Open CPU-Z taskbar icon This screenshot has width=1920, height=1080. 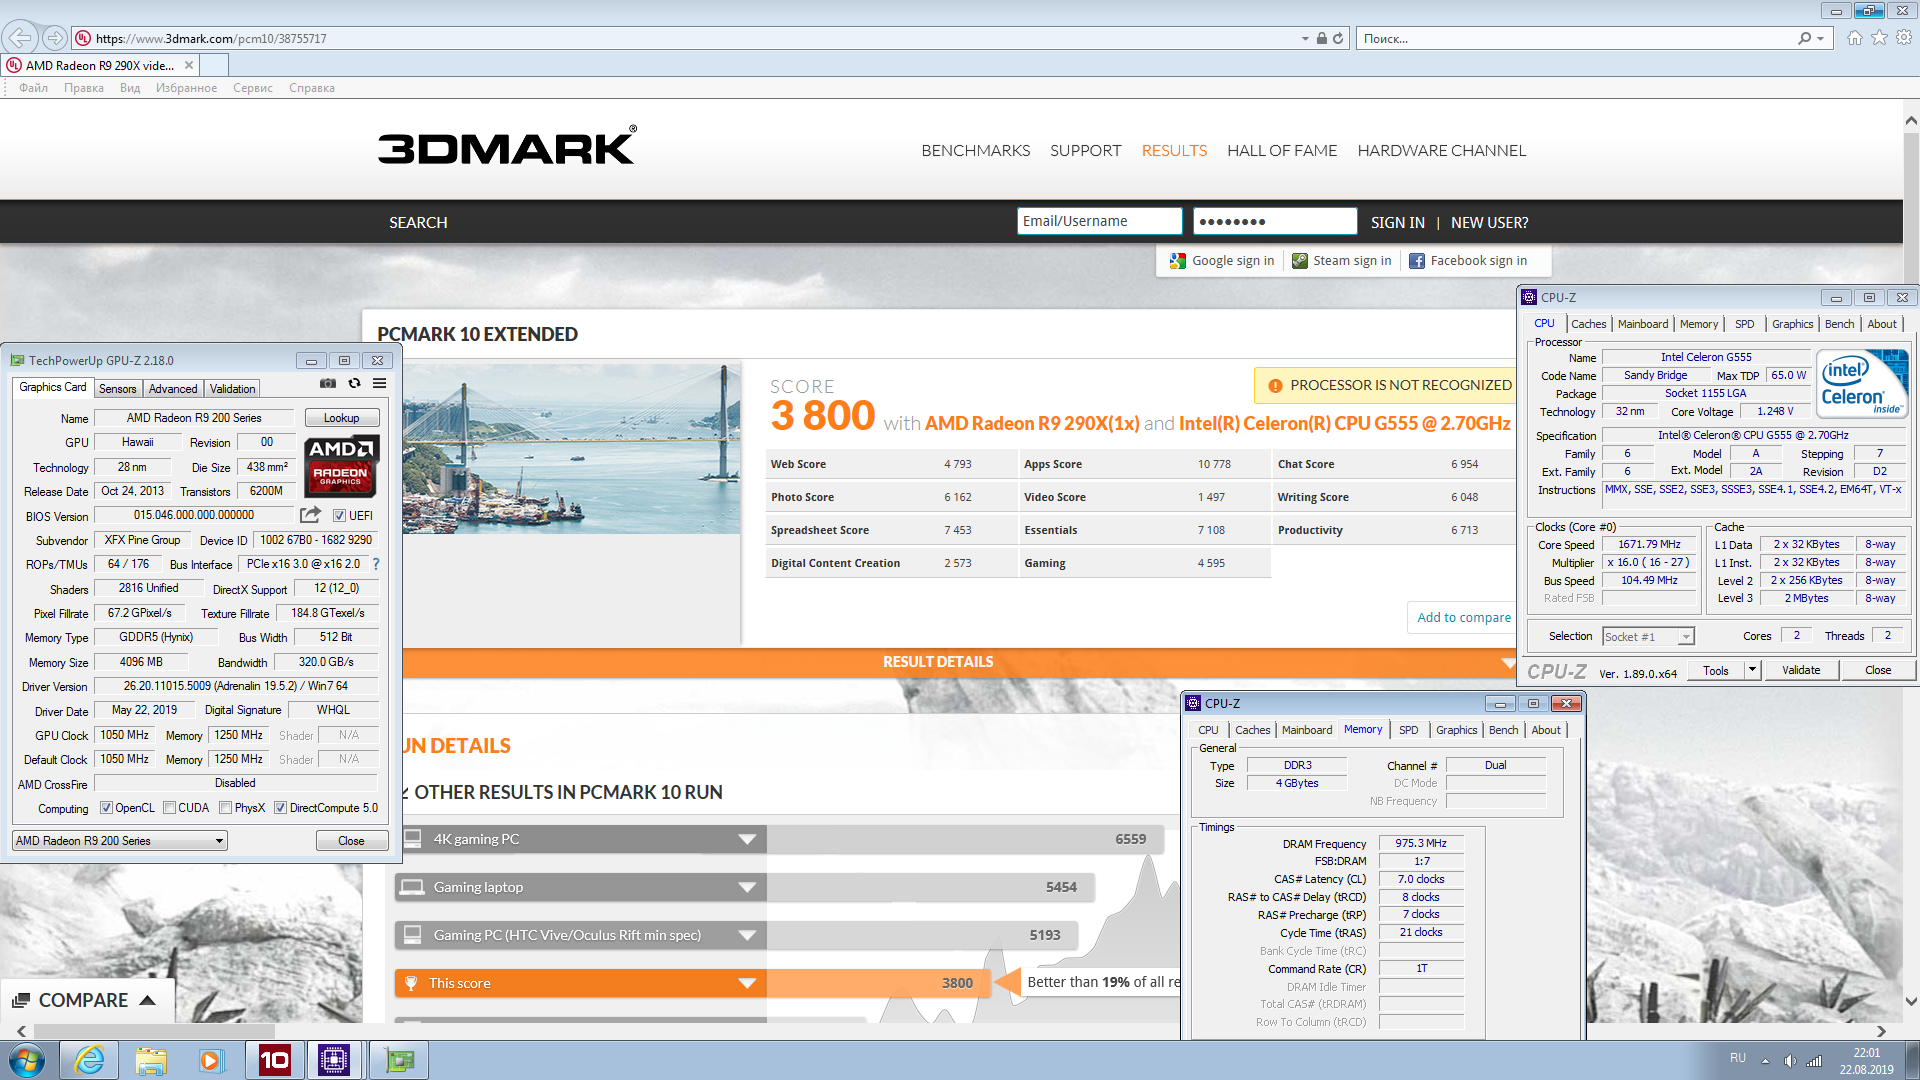(334, 1060)
